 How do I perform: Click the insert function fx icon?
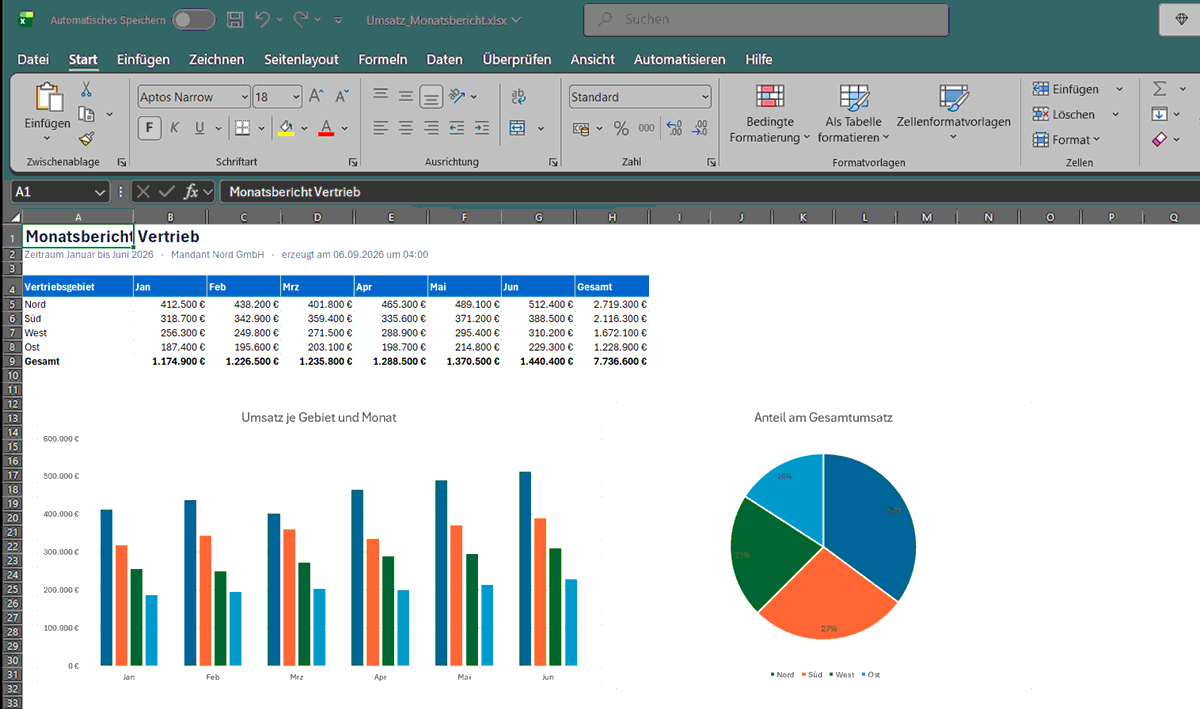191,191
